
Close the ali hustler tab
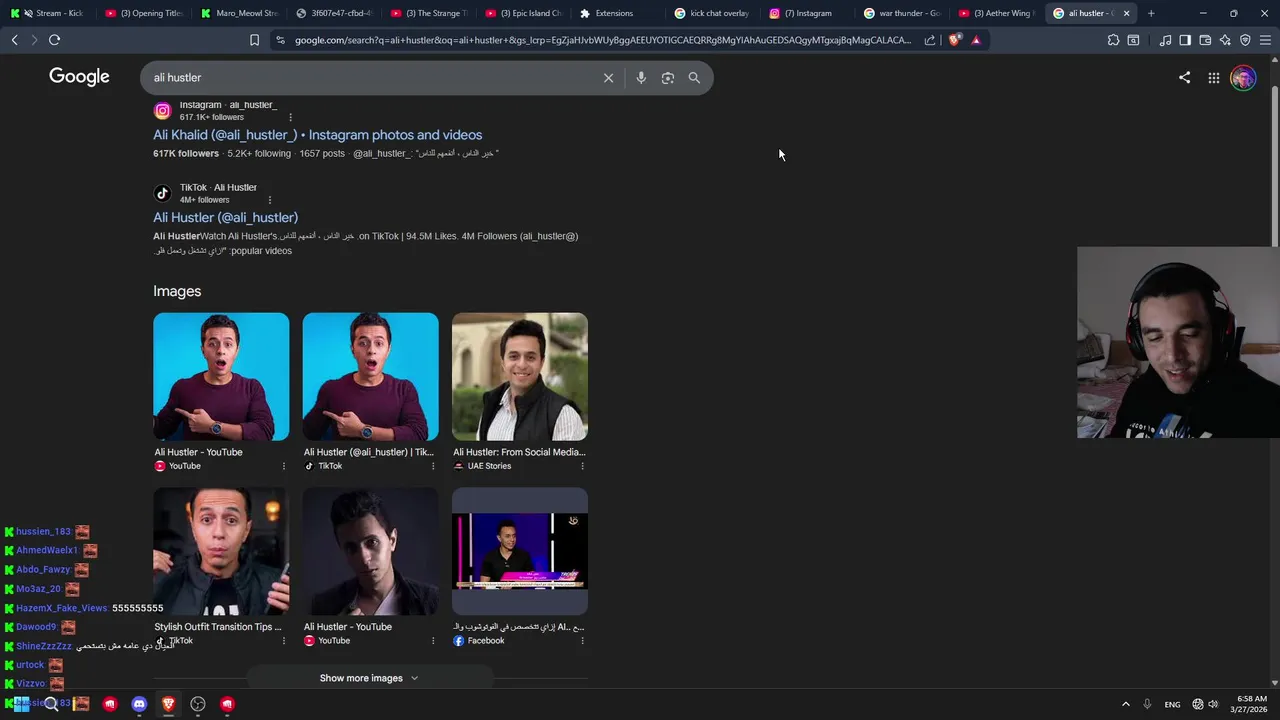tap(1126, 13)
